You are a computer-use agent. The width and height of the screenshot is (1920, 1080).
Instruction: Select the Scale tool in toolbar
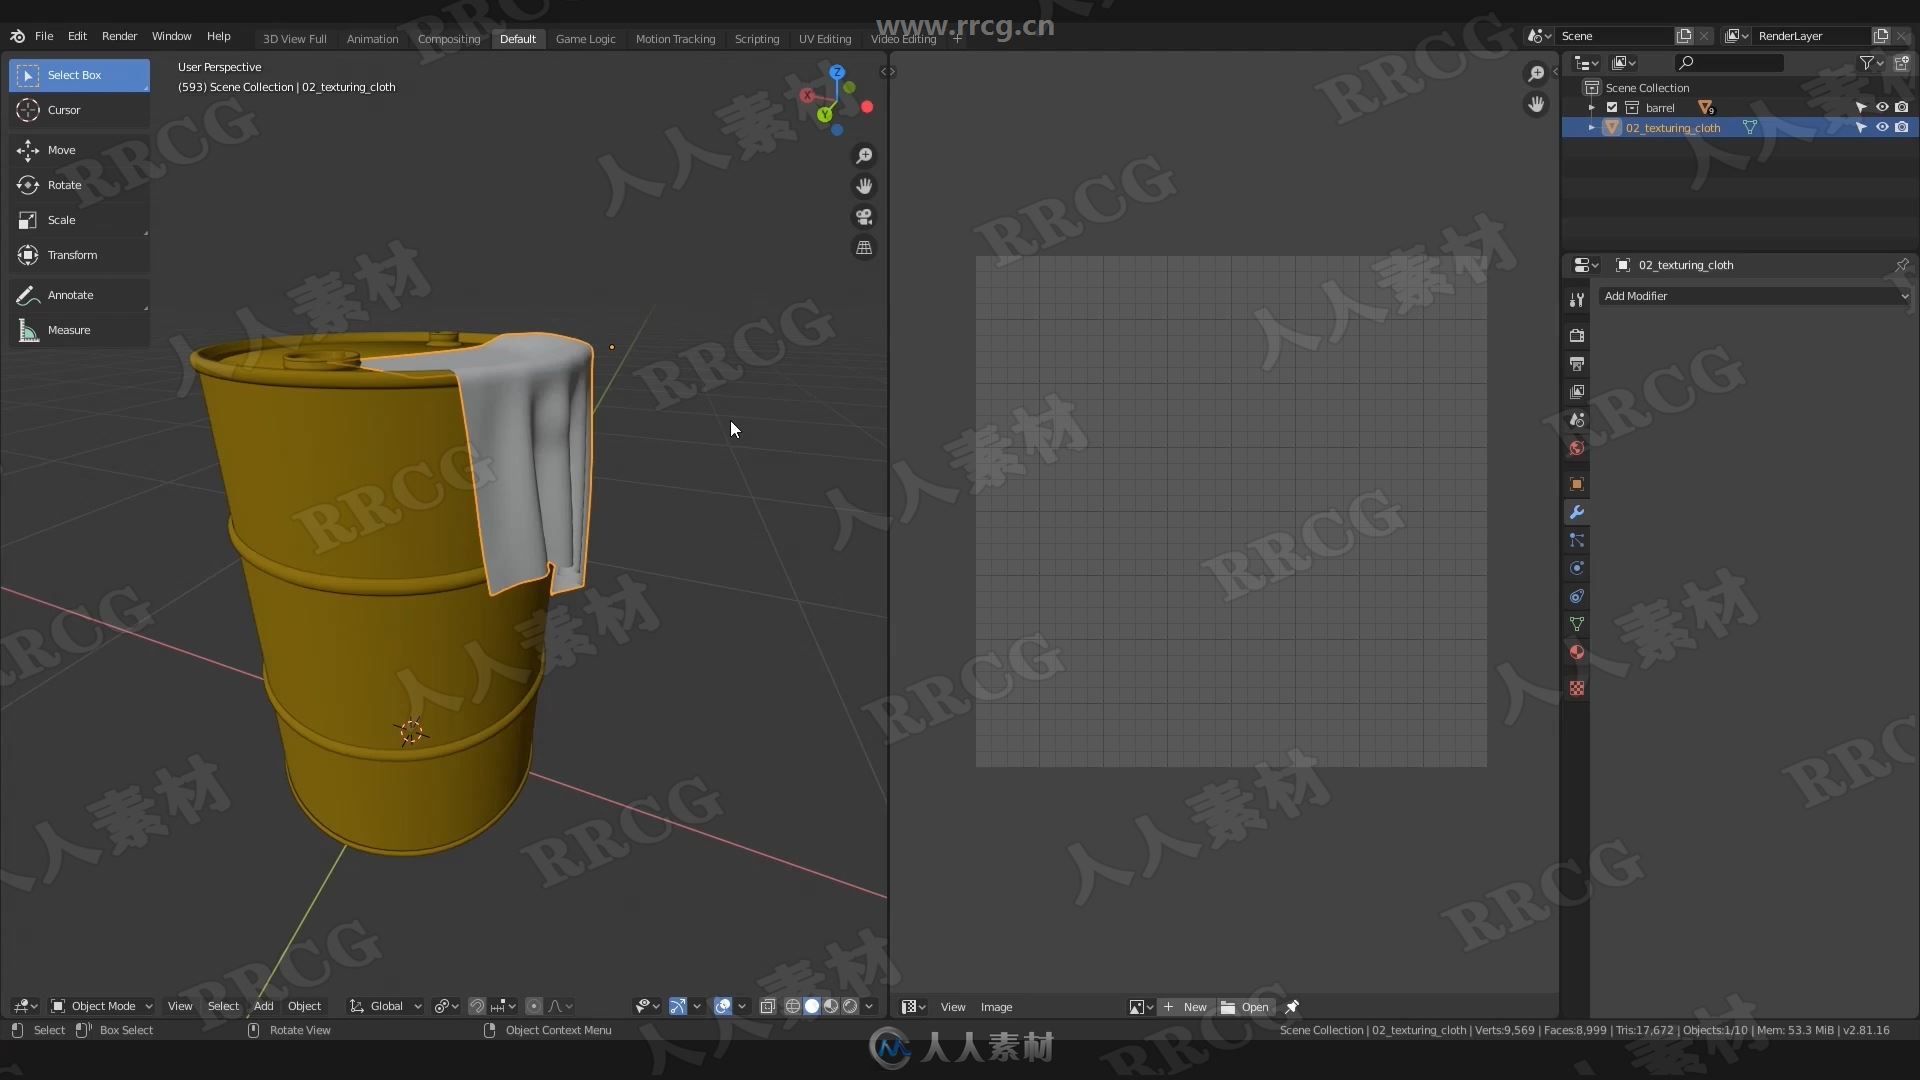pos(61,219)
